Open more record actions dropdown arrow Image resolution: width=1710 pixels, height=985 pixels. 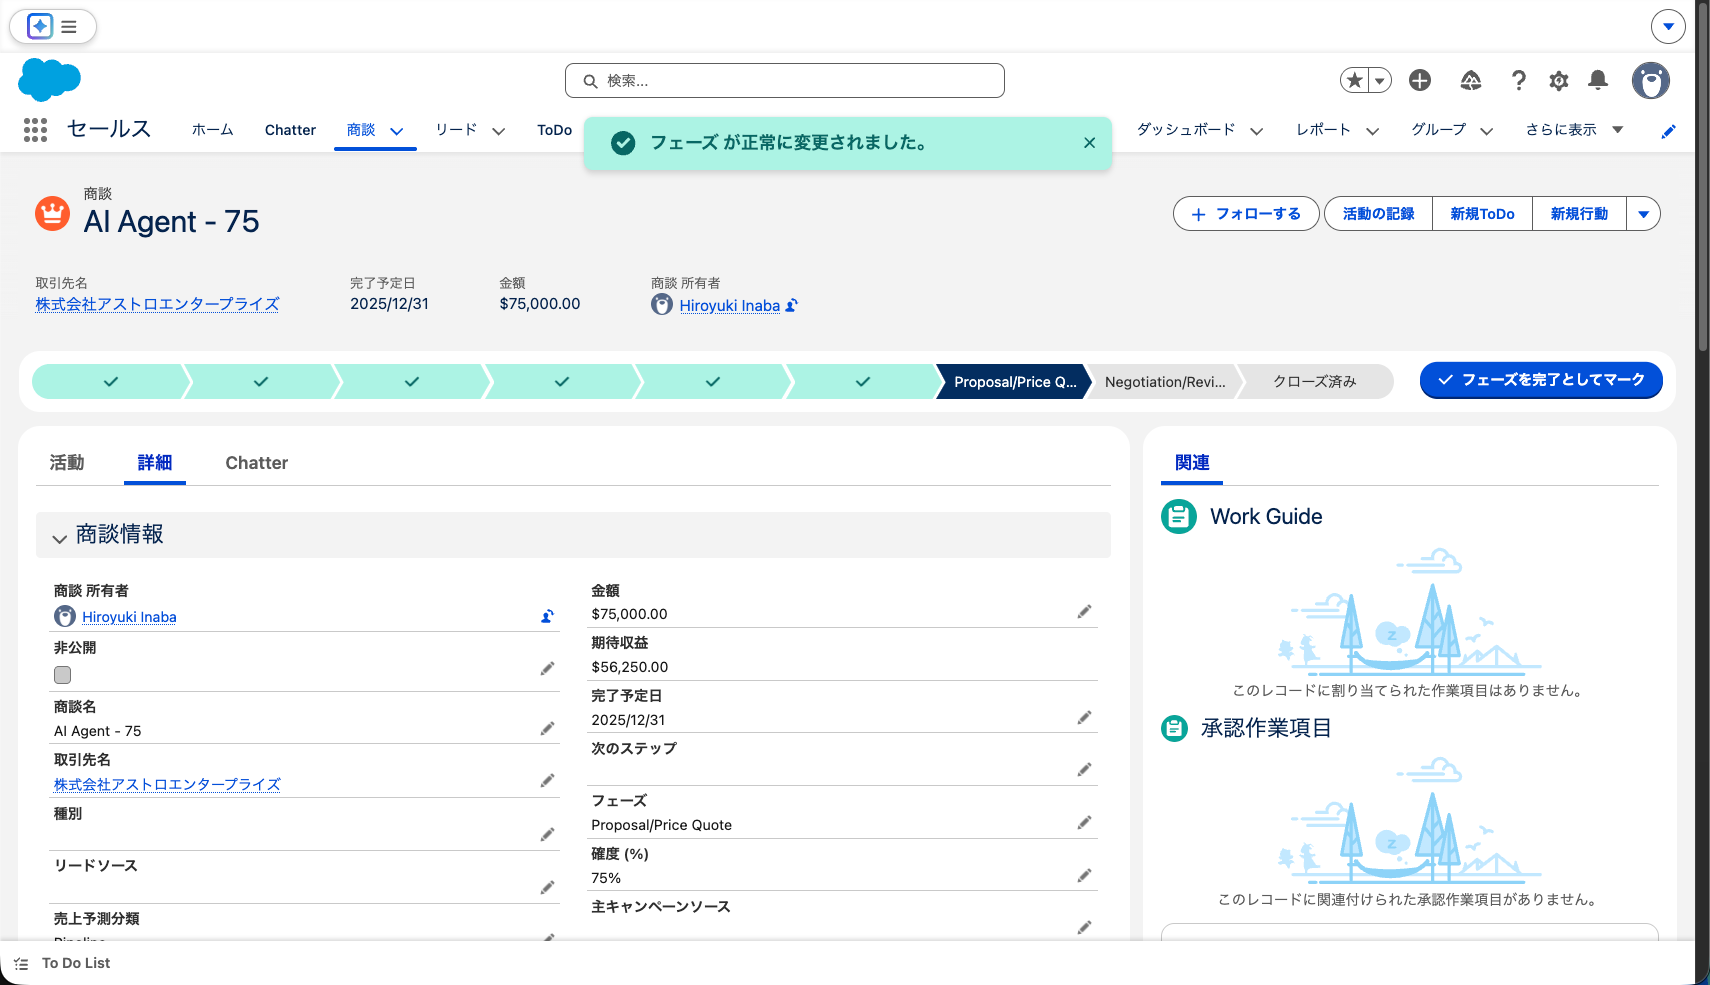click(1643, 214)
